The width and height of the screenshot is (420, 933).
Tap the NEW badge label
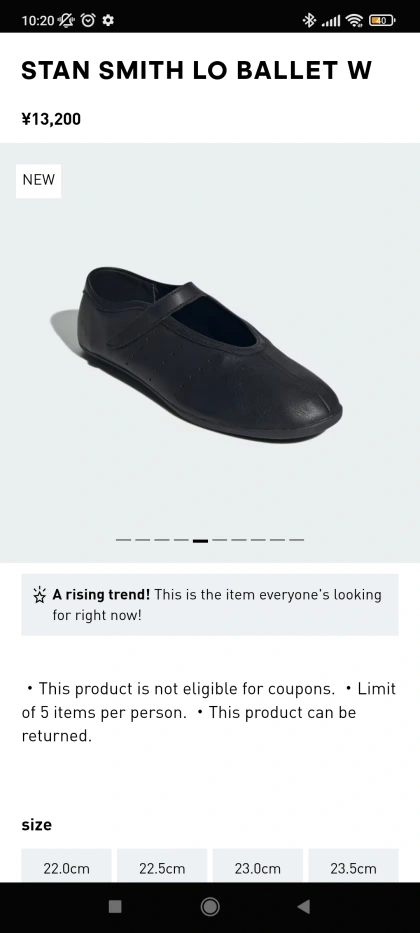tap(39, 180)
